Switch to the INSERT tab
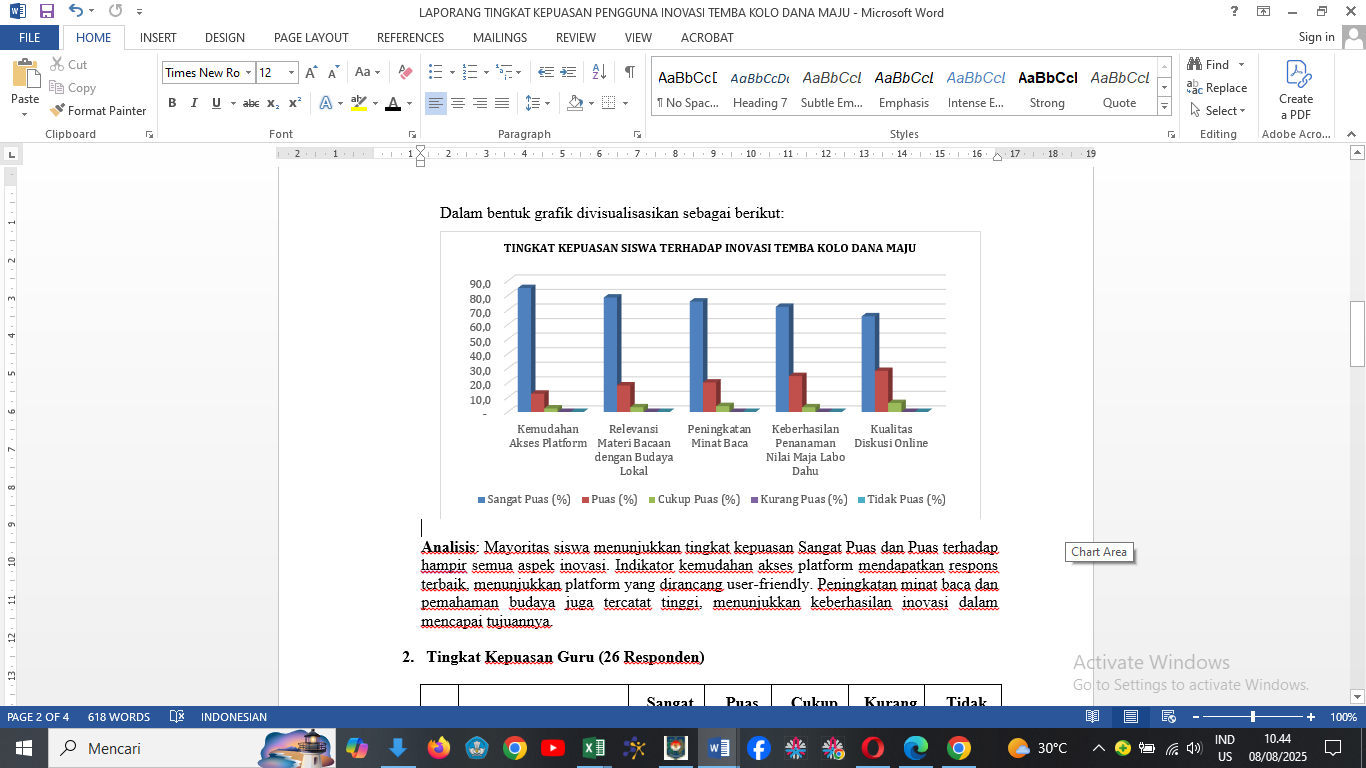 pyautogui.click(x=158, y=38)
